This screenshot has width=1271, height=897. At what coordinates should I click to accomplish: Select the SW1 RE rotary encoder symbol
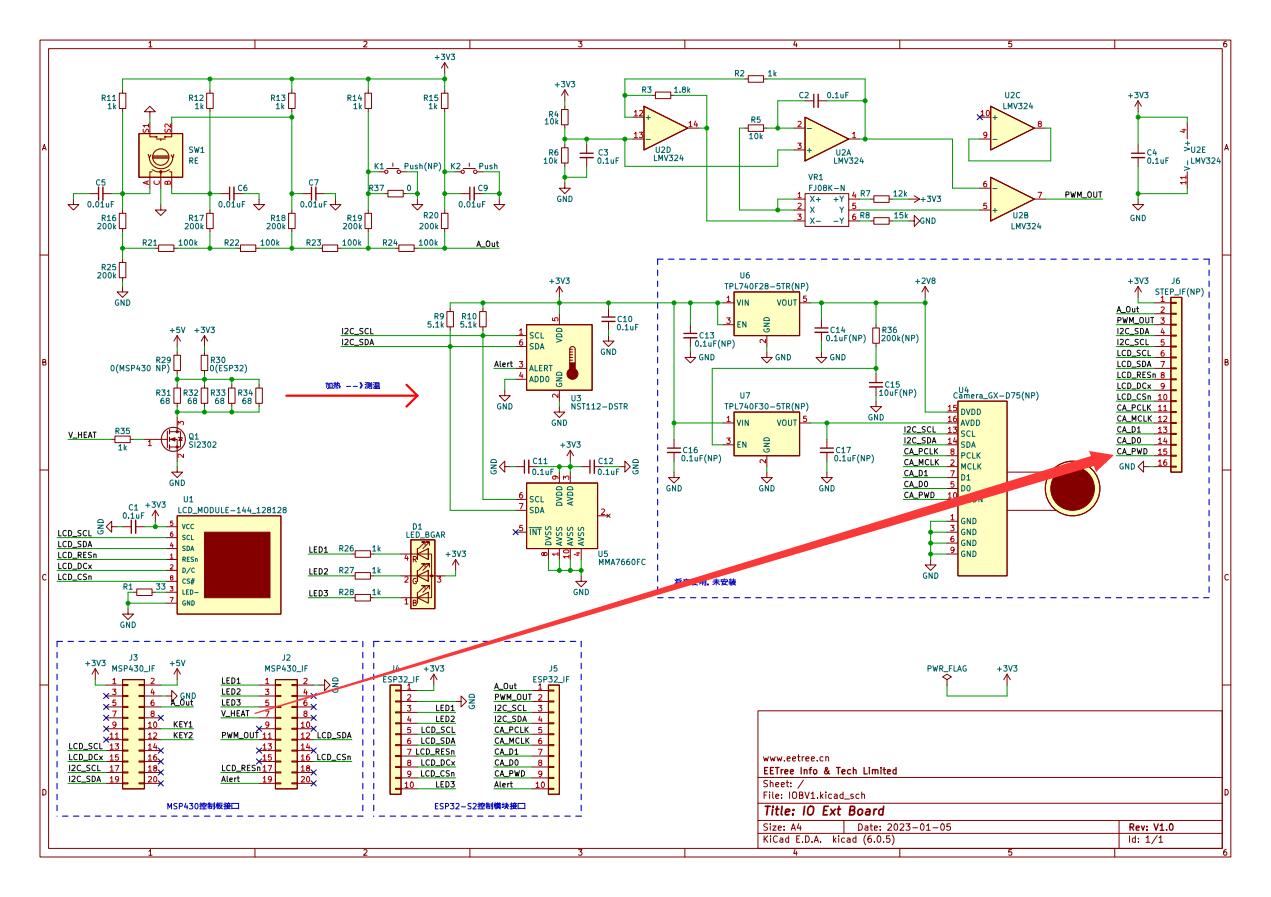(x=159, y=156)
